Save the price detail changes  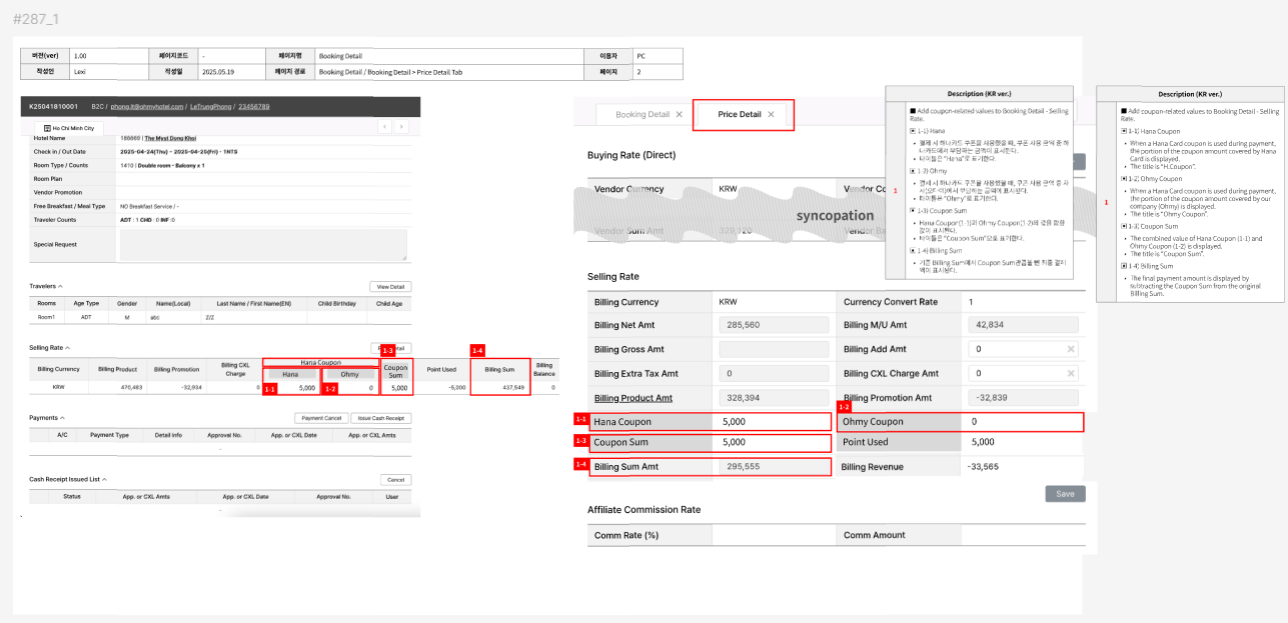(1065, 494)
